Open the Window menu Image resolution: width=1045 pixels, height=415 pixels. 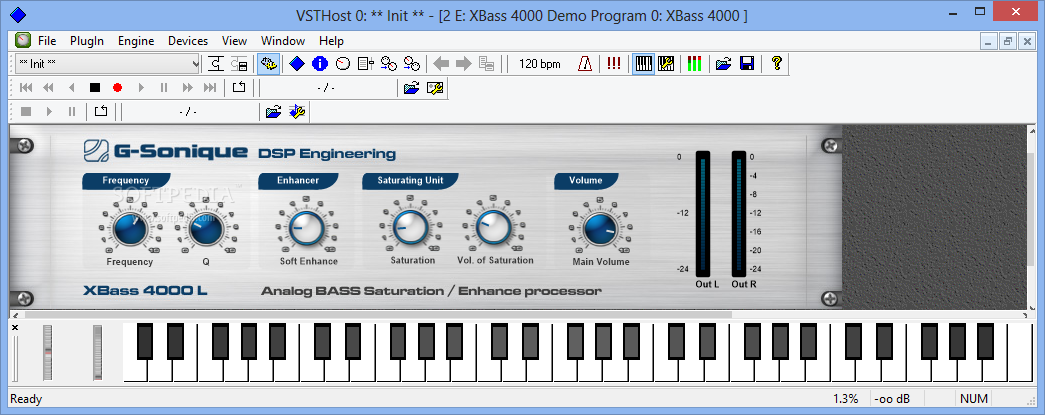[x=283, y=41]
